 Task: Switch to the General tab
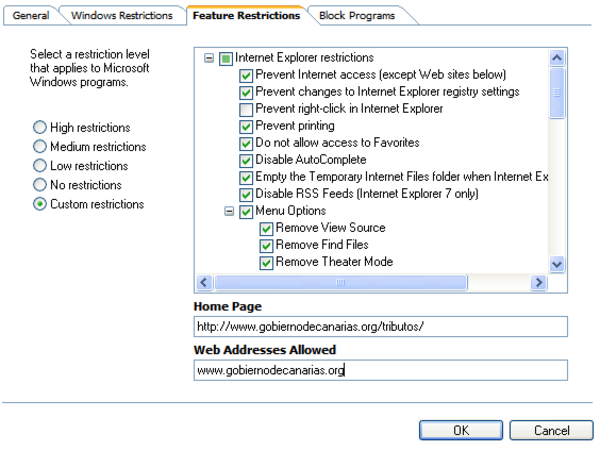30,15
